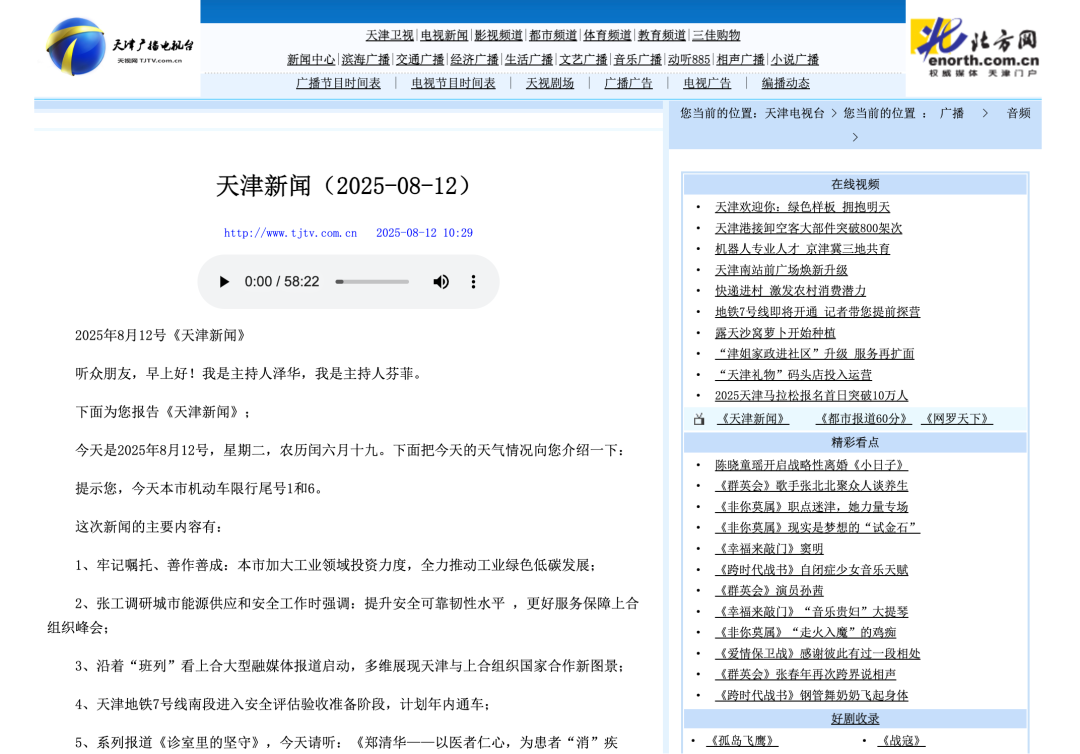
Task: Open 《非你莫属》"走火入魔"的鸡痴
Action: click(805, 632)
